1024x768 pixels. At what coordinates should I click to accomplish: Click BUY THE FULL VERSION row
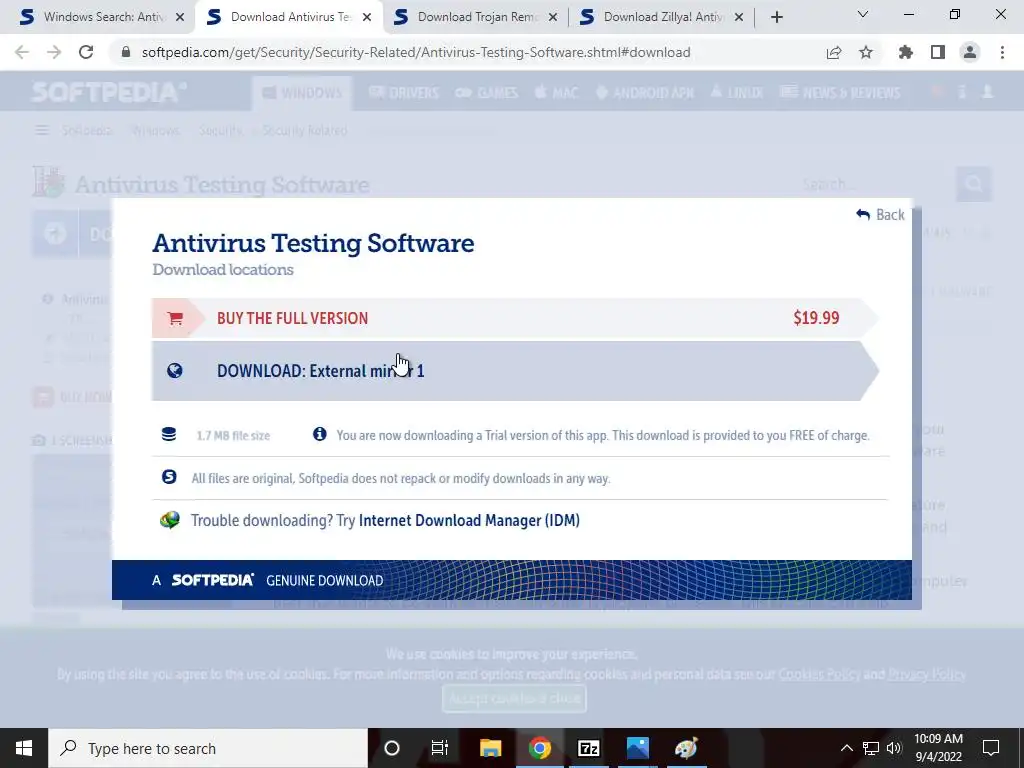tap(515, 318)
